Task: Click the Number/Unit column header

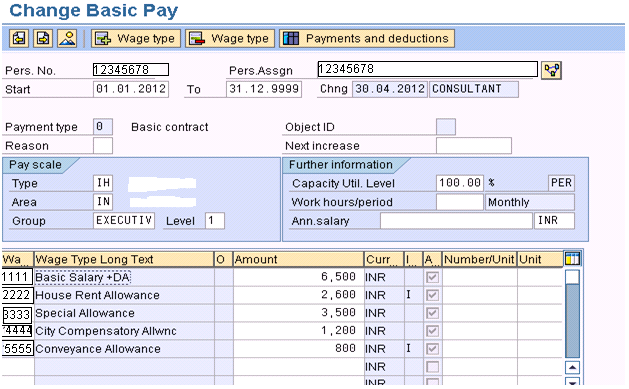Action: pos(479,259)
